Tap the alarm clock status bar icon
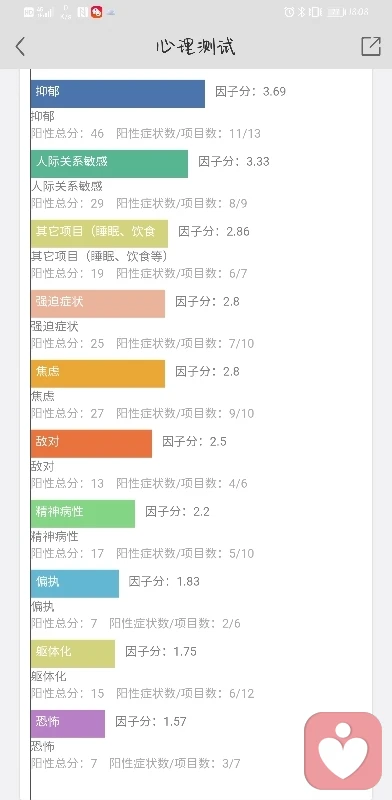The image size is (392, 800). tap(289, 12)
